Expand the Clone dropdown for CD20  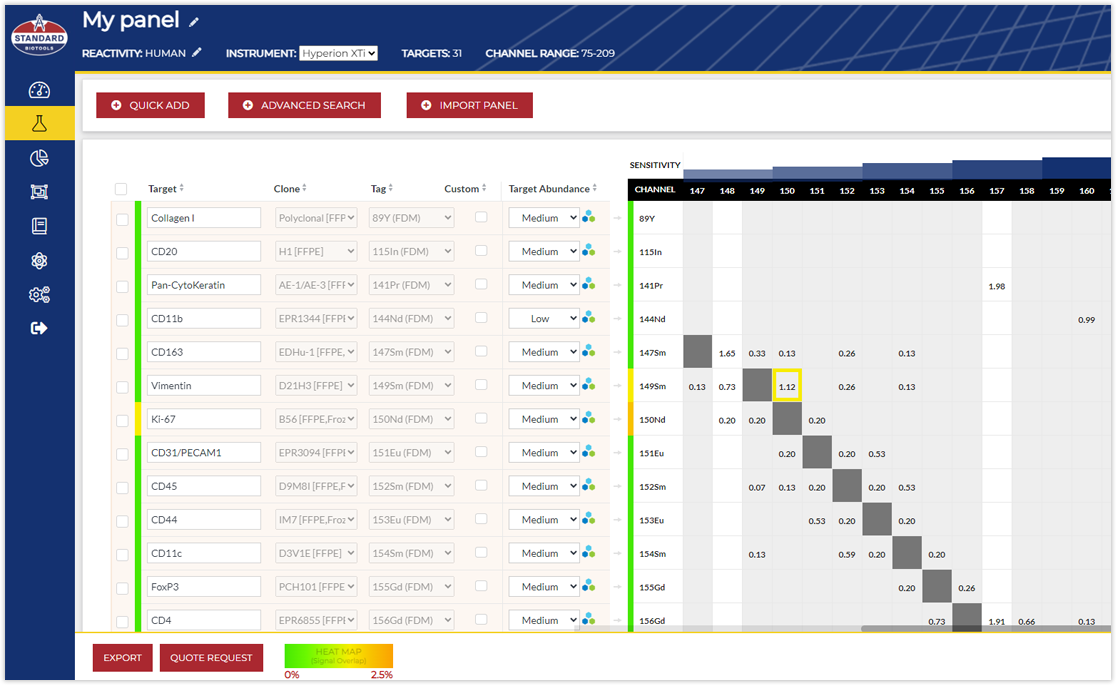316,252
